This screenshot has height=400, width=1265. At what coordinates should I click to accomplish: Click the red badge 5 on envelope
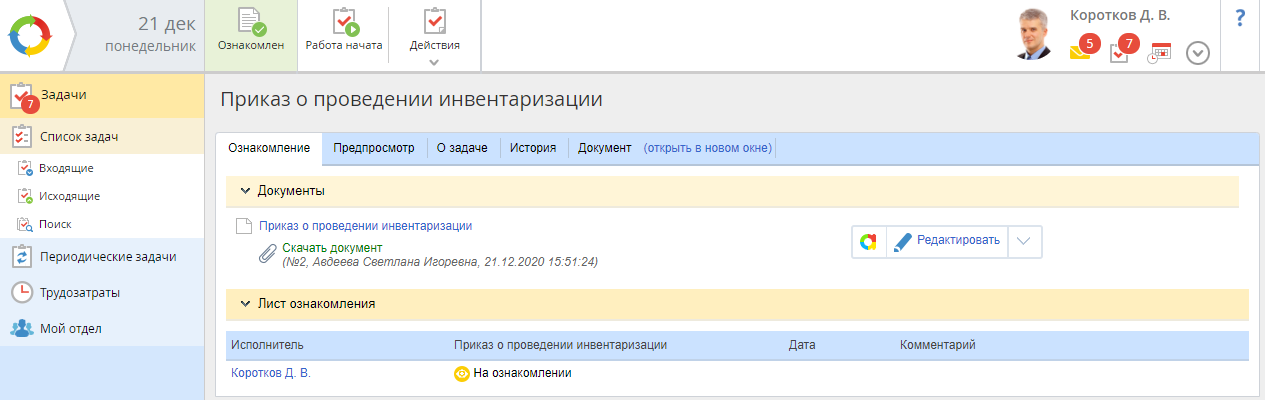pos(1090,44)
